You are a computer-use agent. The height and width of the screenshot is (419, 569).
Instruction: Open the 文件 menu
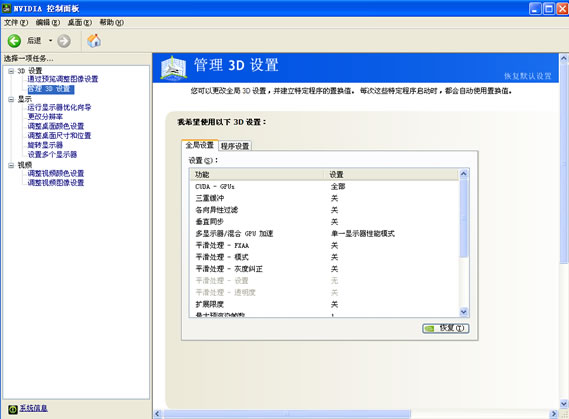pos(16,22)
